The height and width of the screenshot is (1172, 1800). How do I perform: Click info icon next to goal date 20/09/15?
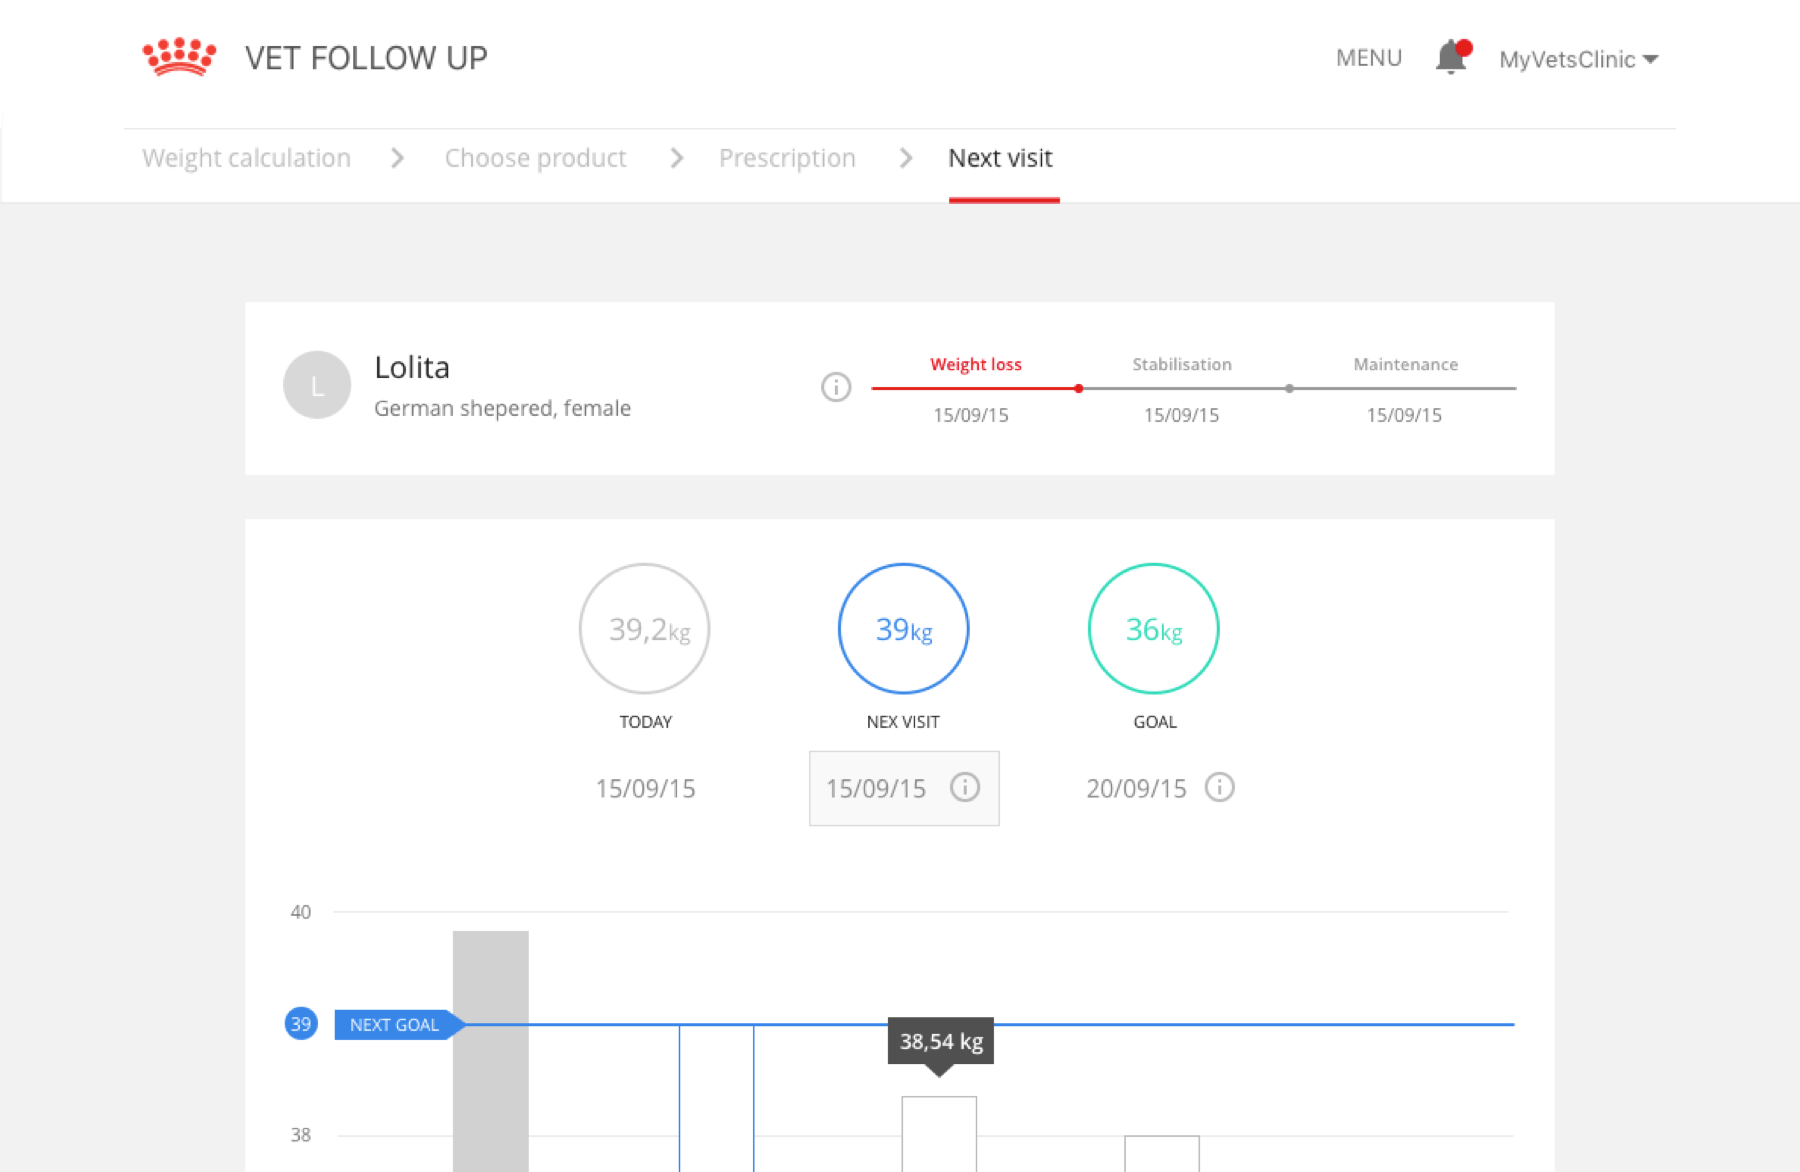1219,787
